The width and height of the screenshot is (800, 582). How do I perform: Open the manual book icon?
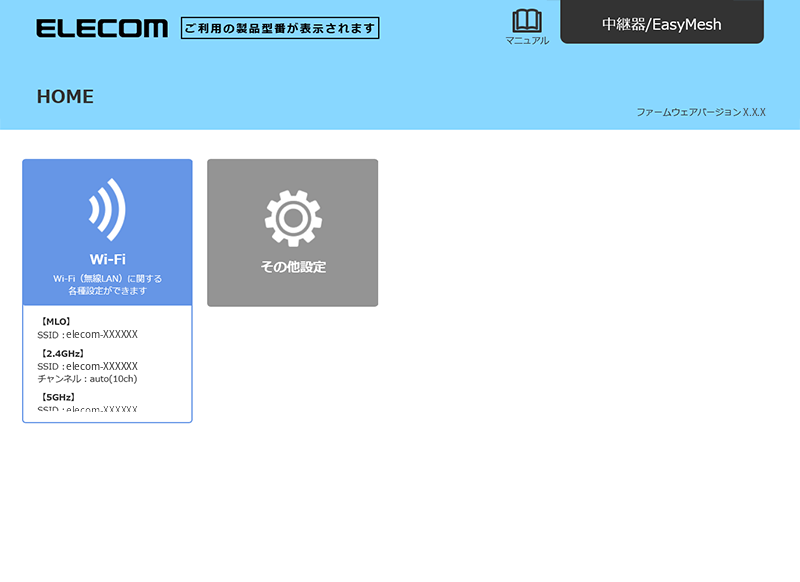pos(527,21)
